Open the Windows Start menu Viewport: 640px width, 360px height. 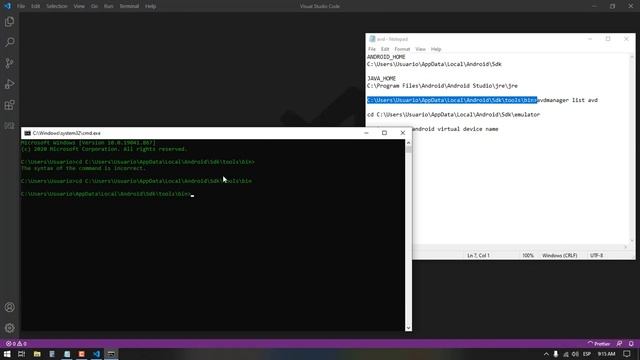[x=7, y=354]
